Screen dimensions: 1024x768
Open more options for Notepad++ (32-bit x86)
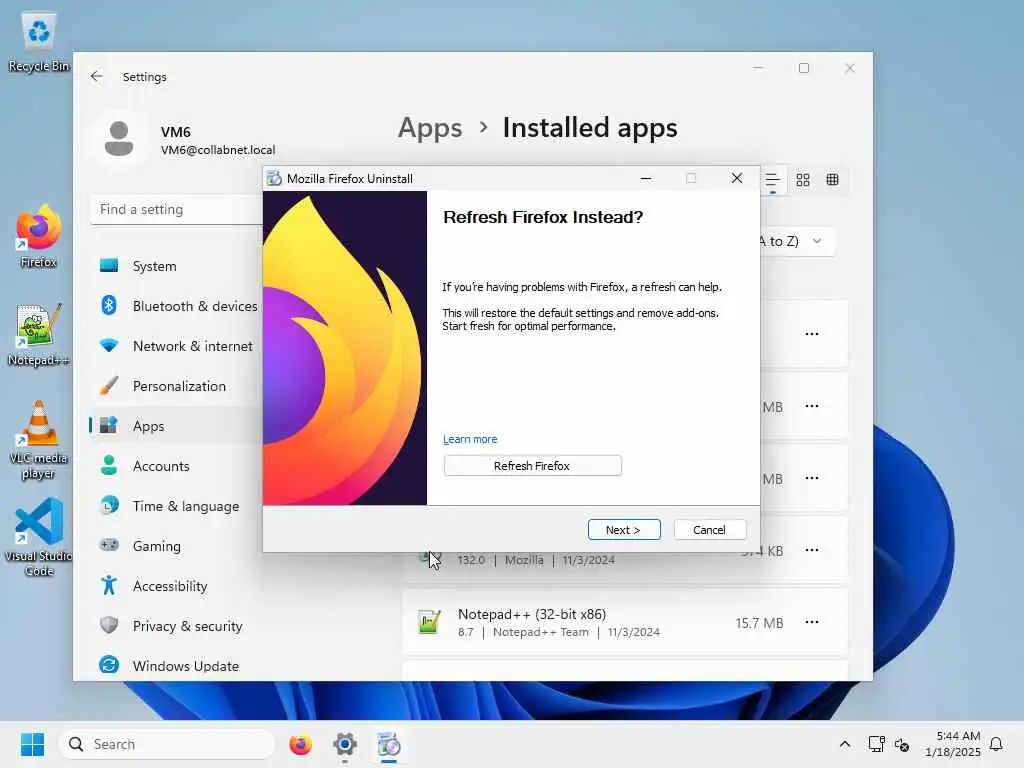[812, 622]
